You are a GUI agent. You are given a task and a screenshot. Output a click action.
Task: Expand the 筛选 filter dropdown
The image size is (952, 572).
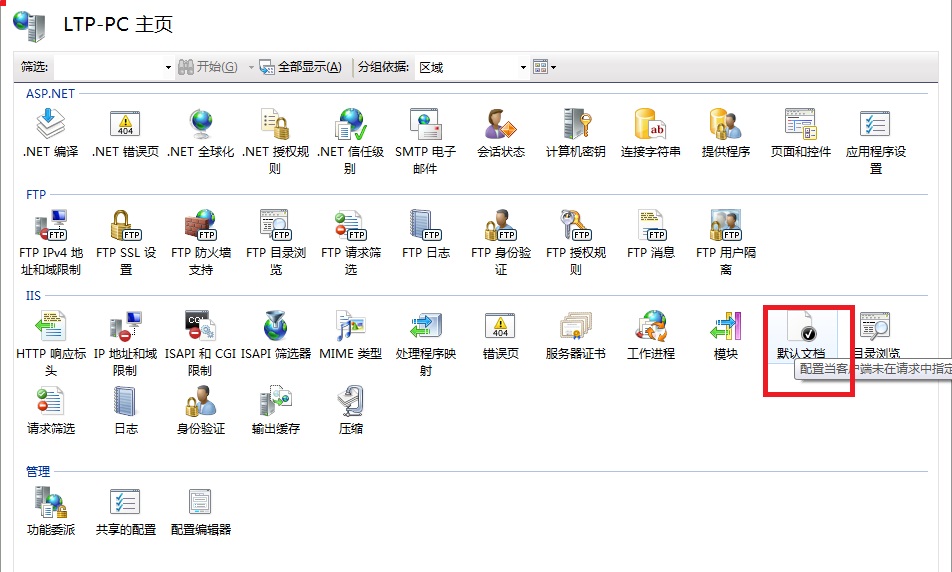tap(168, 67)
